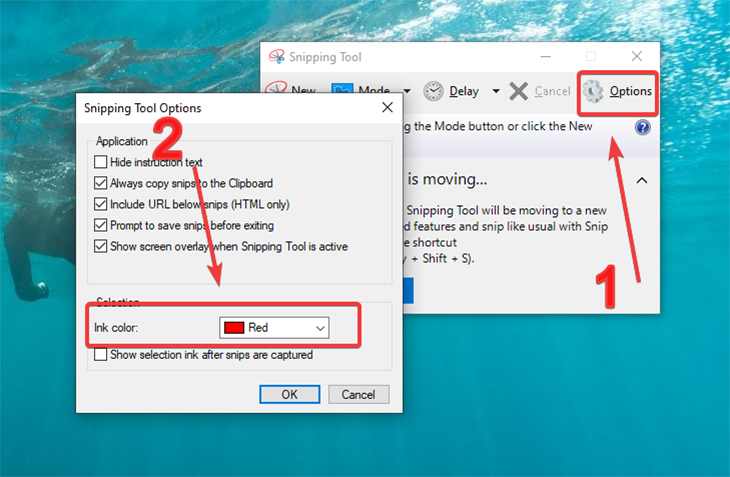This screenshot has height=477, width=730.
Task: Click the red ink color swatch
Action: coord(234,328)
